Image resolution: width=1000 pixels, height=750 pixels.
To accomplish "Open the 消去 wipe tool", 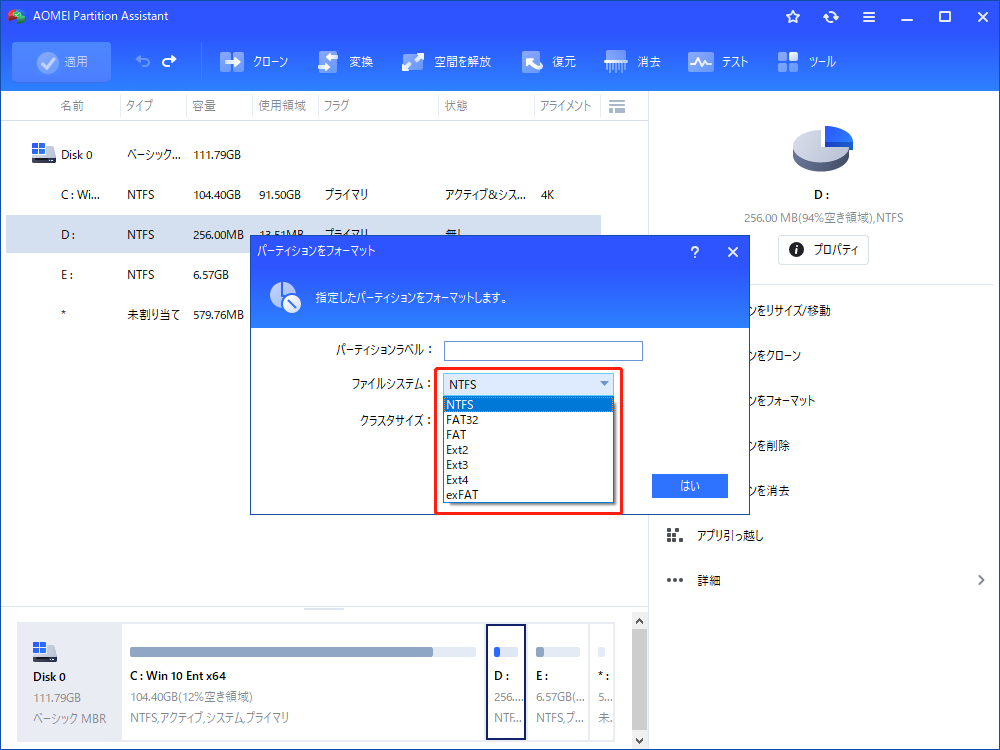I will 632,62.
